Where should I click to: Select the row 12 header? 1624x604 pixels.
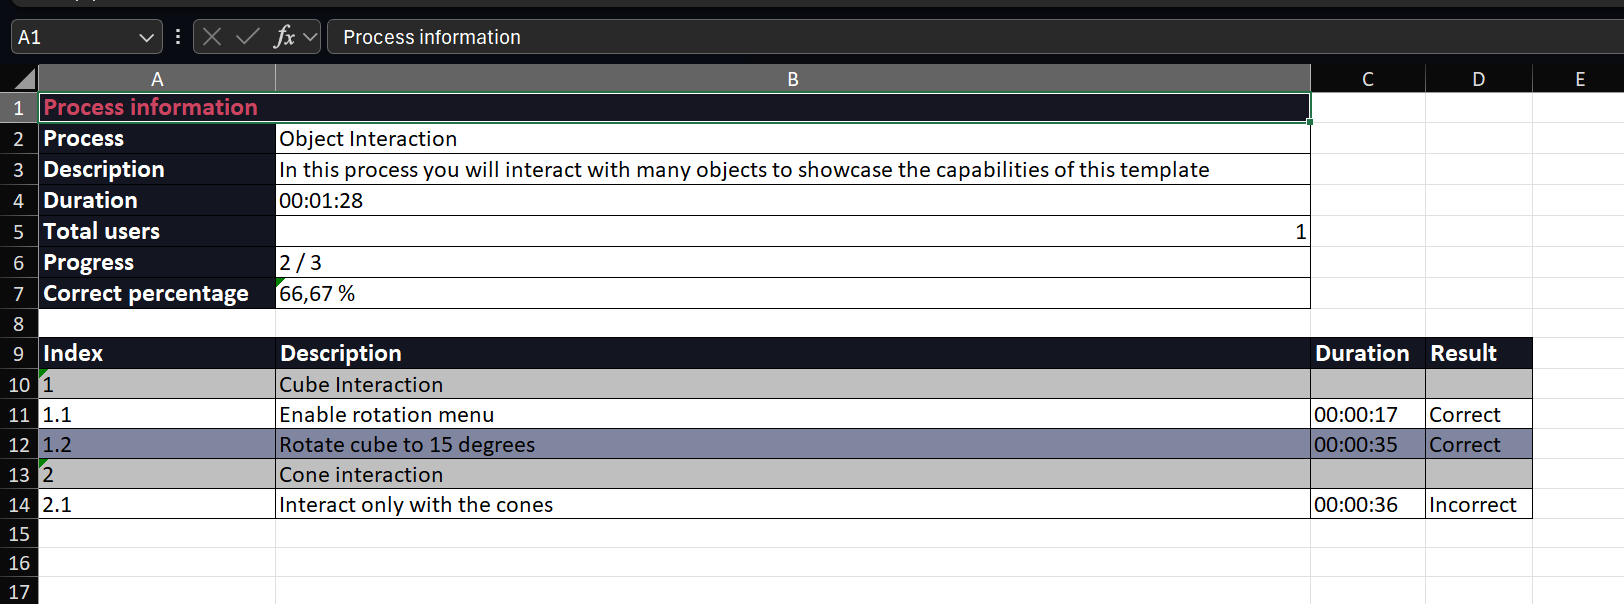tap(19, 445)
